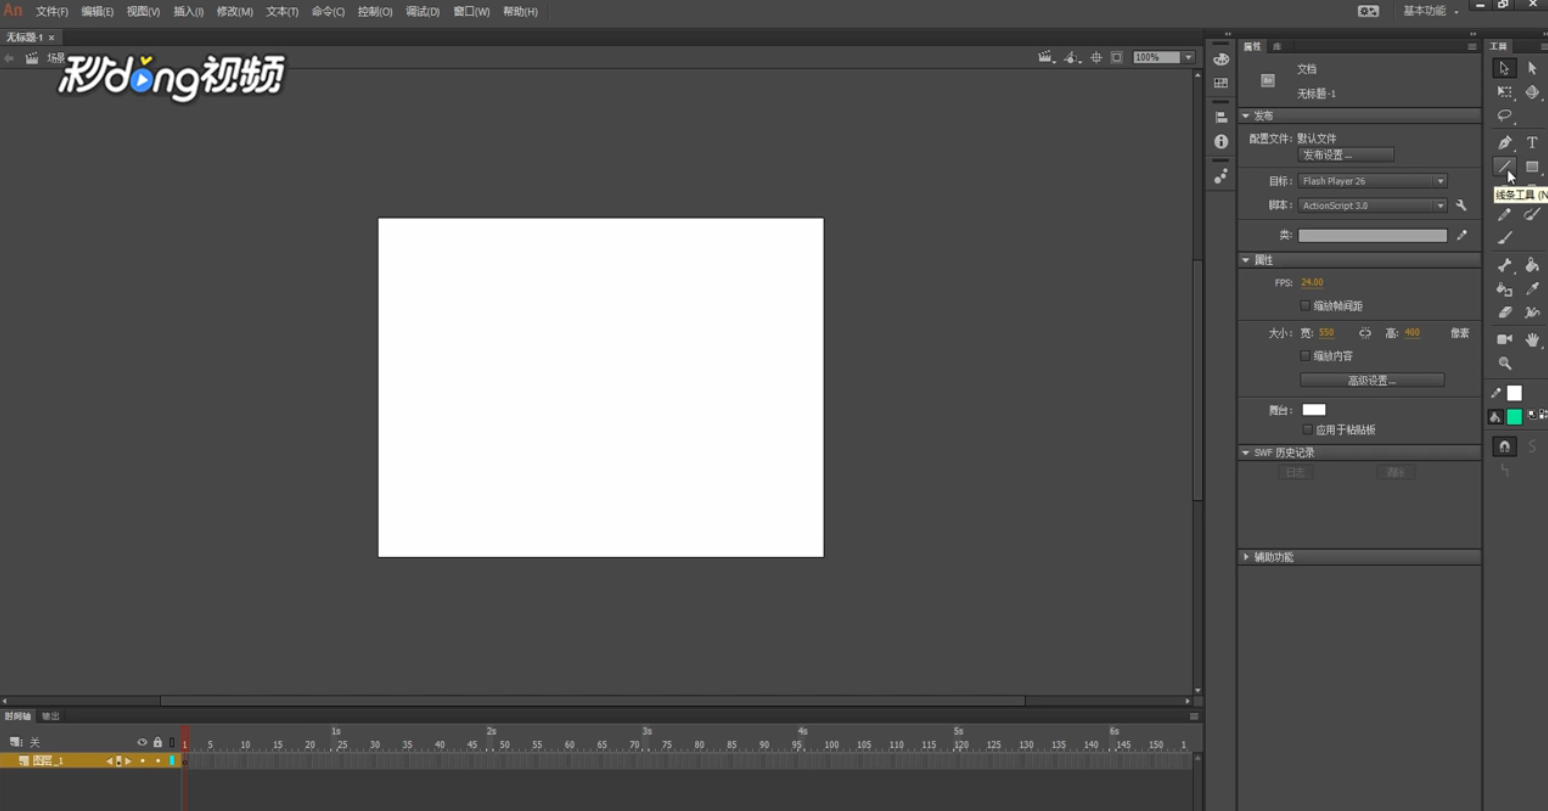
Task: Switch to the 输出 tab
Action: pos(51,717)
